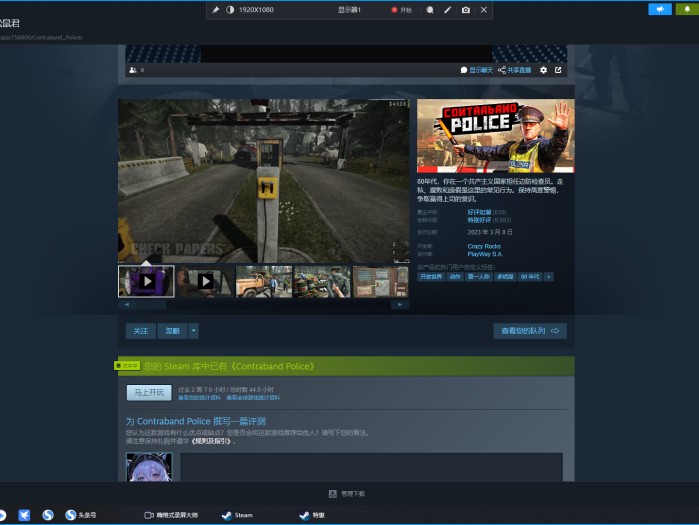Show broadcast chat via 显示聊天
This screenshot has height=525, width=699.
click(477, 70)
